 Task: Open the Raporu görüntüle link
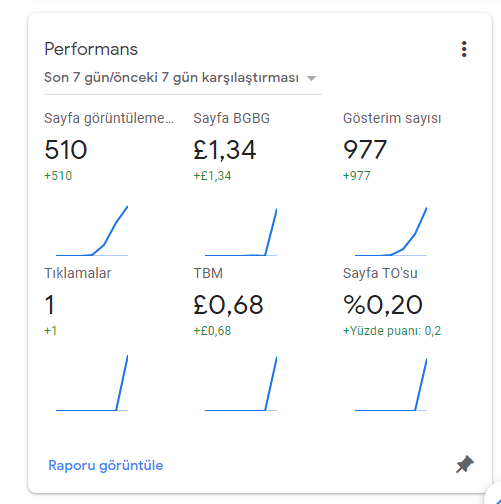[106, 465]
